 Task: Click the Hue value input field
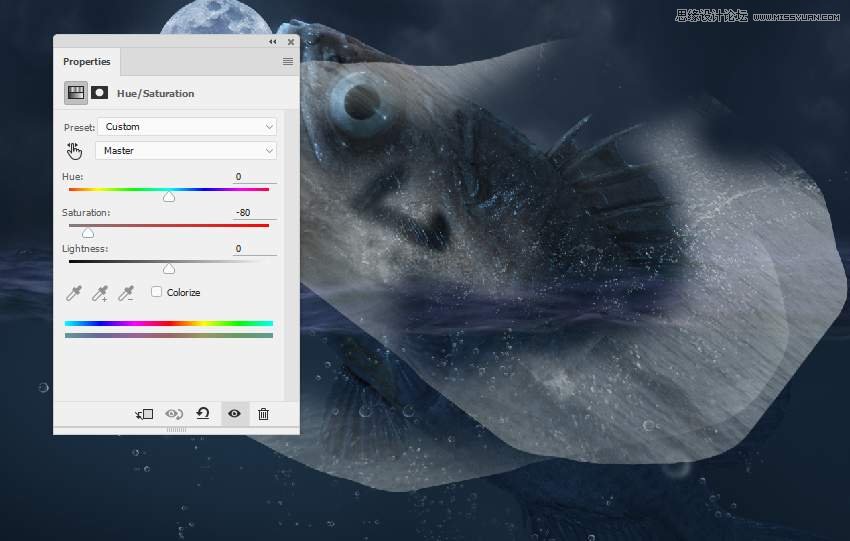point(254,177)
